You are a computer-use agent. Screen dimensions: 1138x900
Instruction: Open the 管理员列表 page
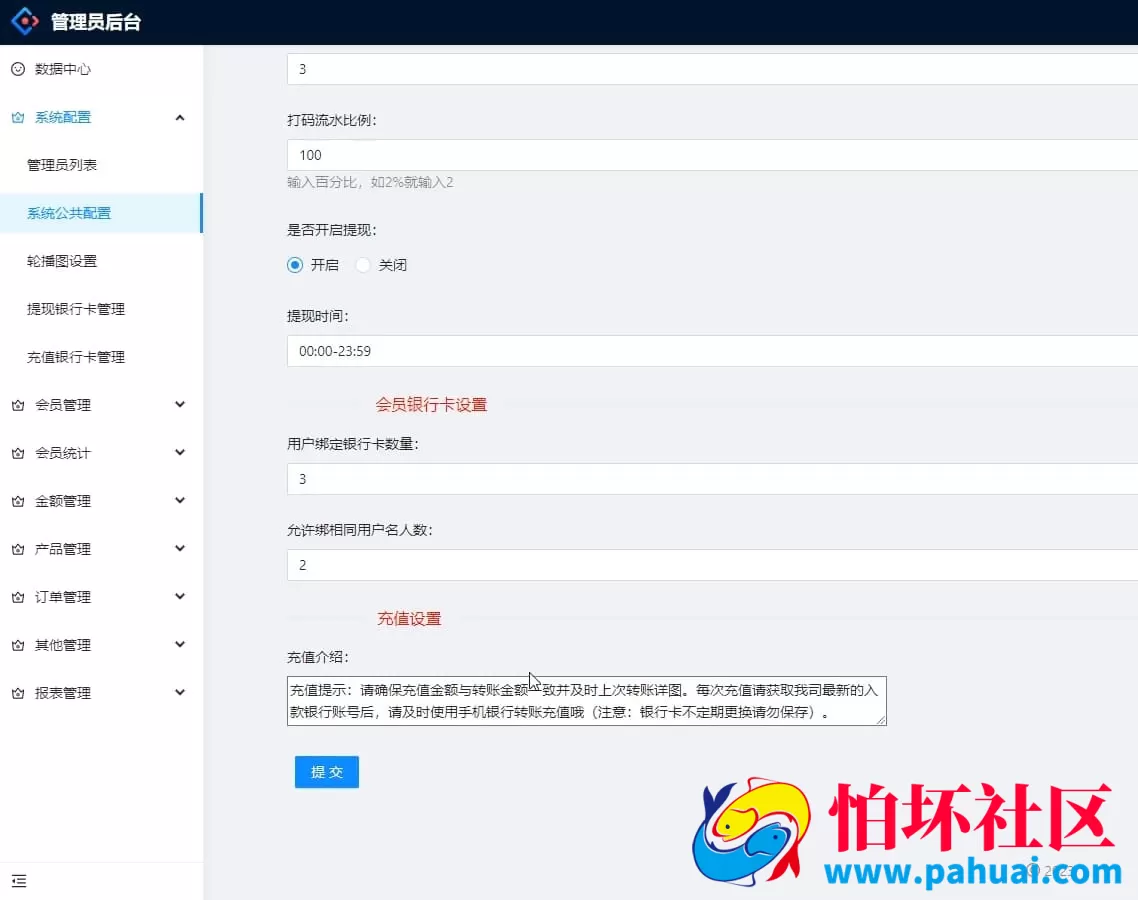(x=60, y=165)
